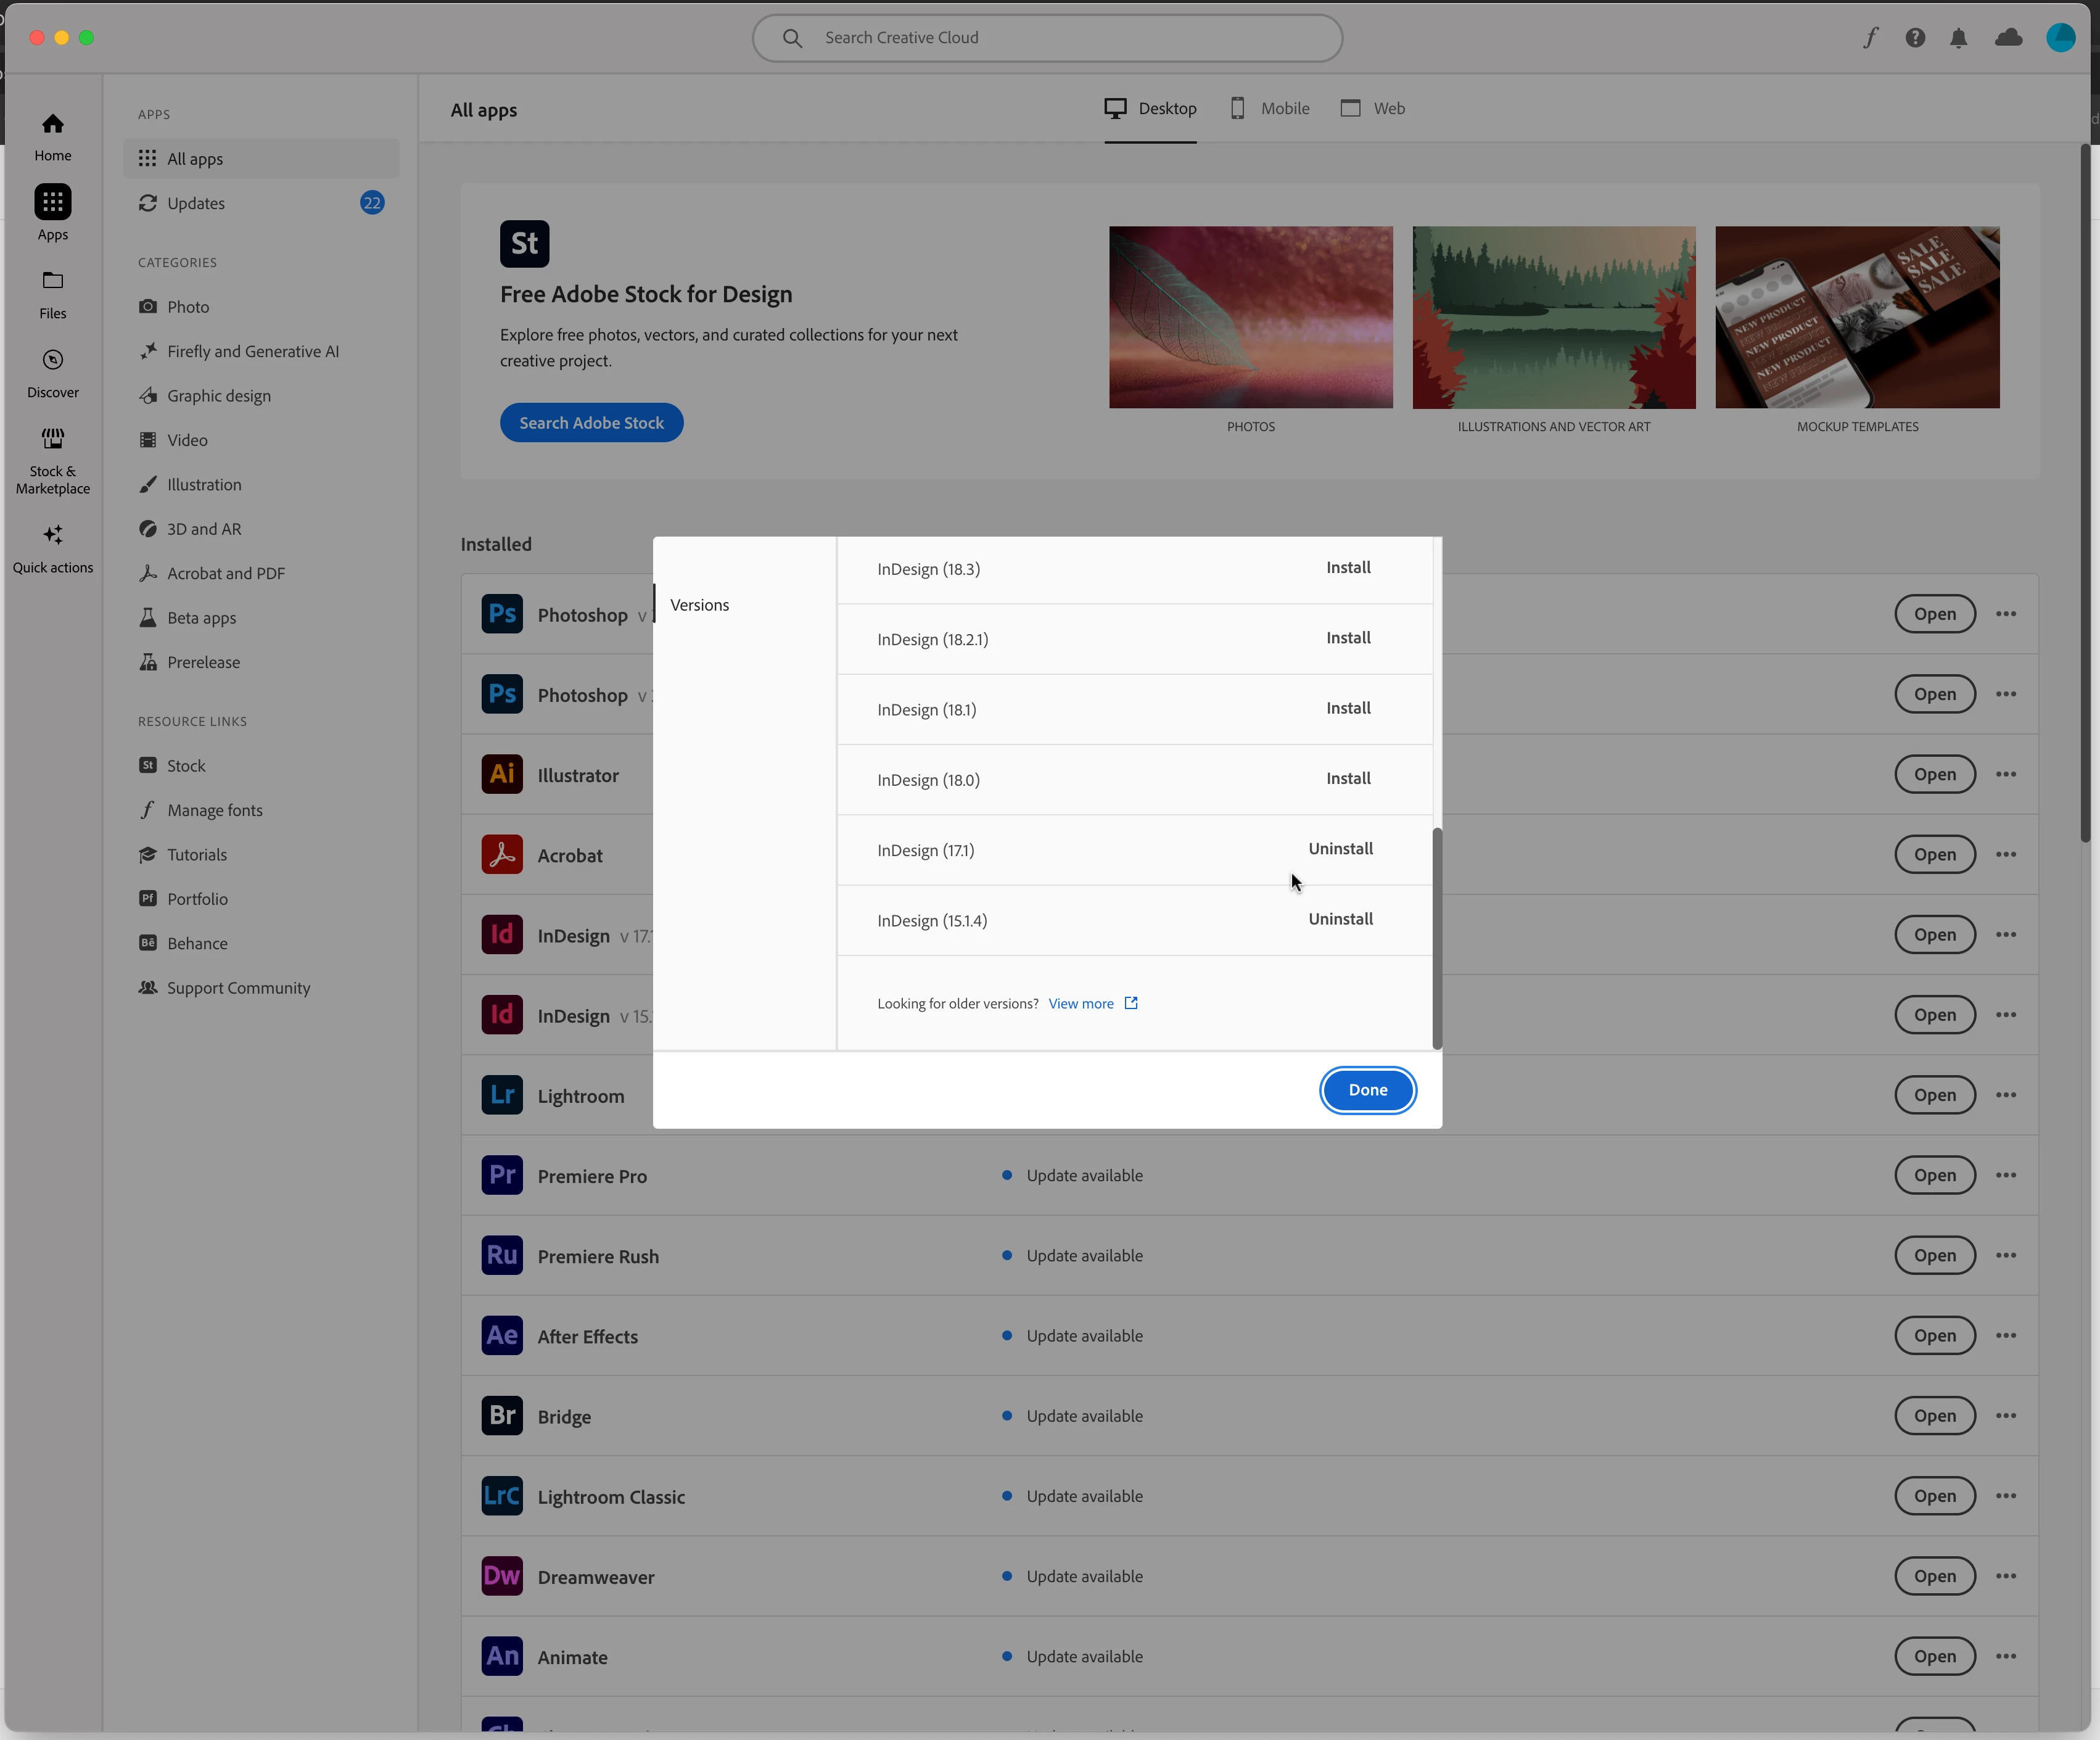Click View more older versions link

tap(1081, 1004)
